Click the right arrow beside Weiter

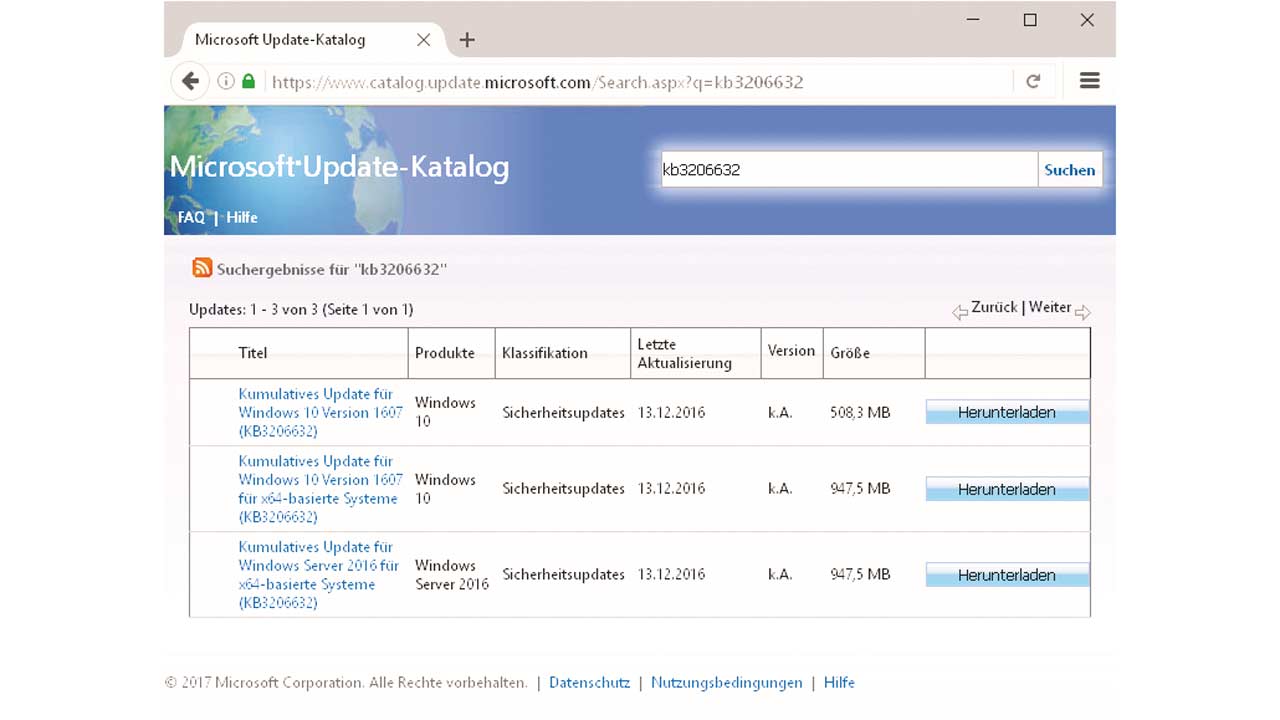click(x=1083, y=313)
